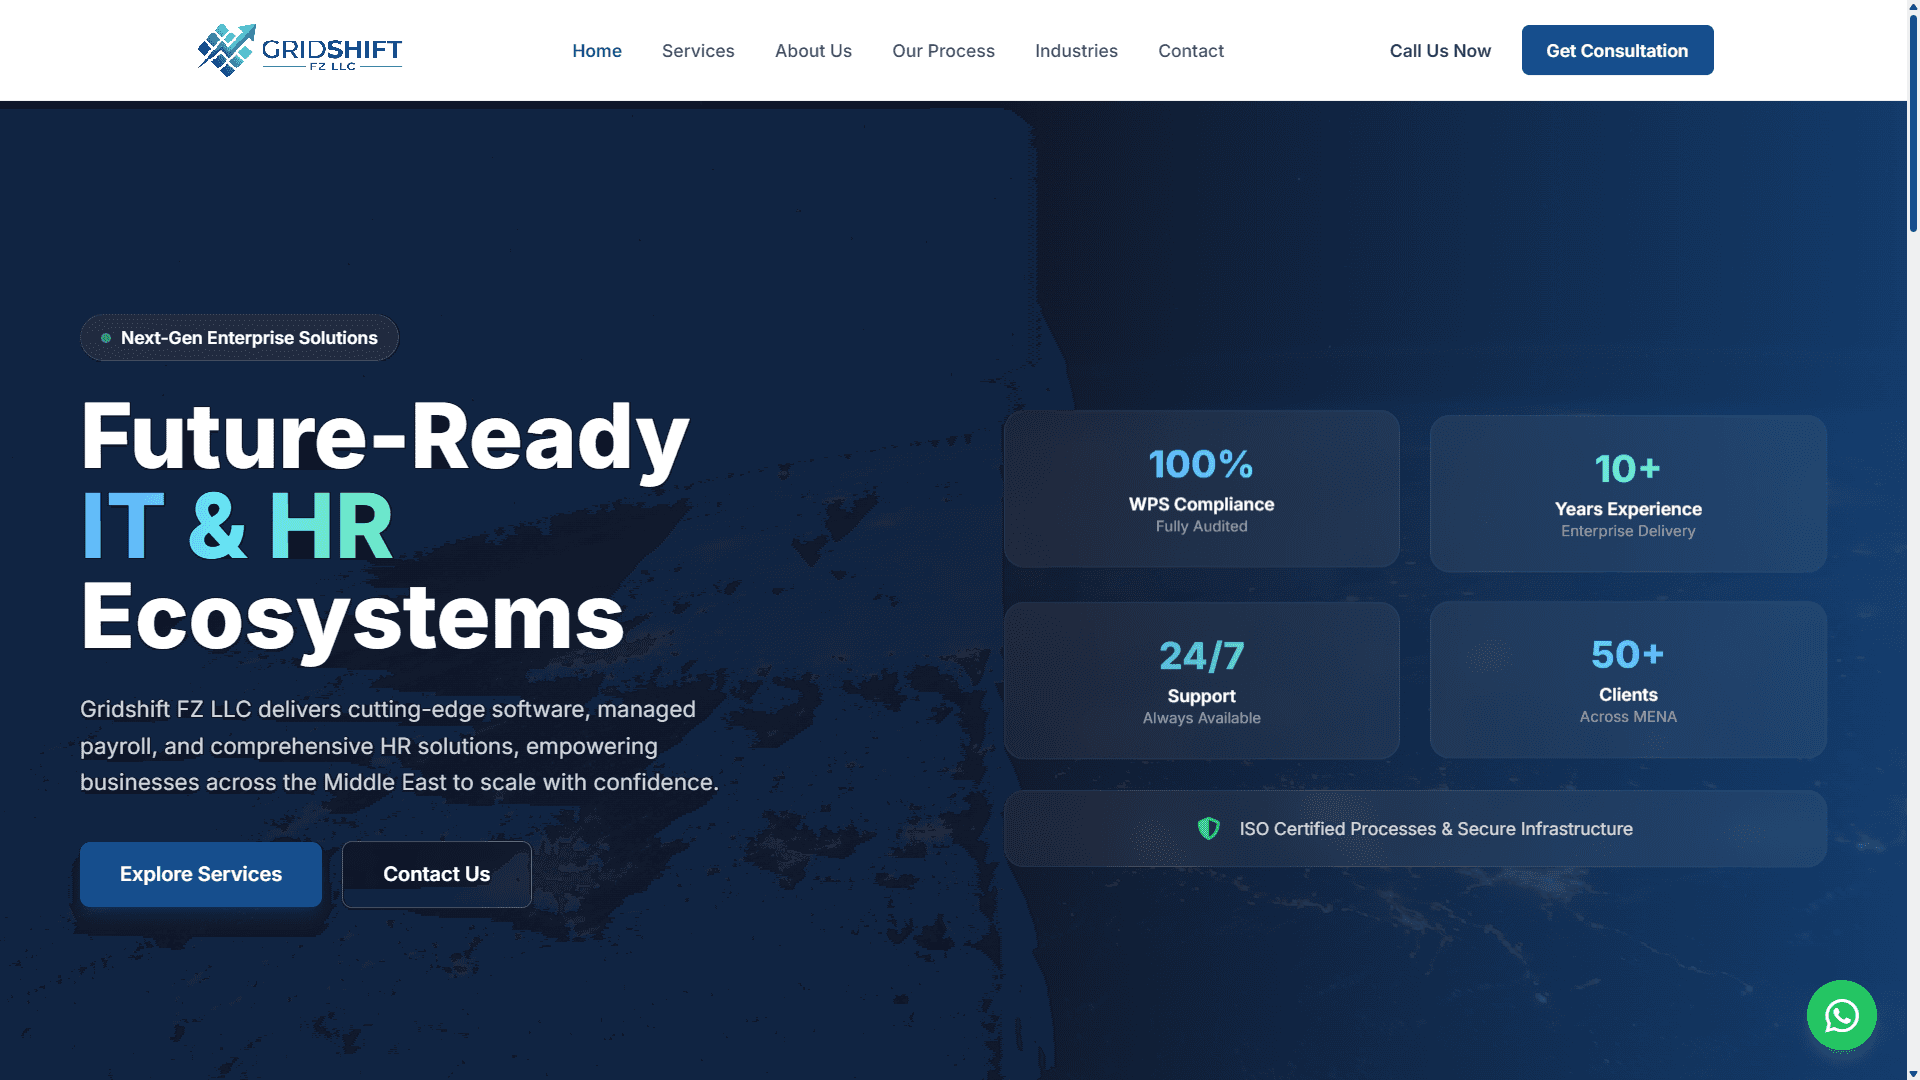The width and height of the screenshot is (1920, 1080).
Task: Click the Gridshift FZ LLC description paragraph
Action: (x=400, y=746)
